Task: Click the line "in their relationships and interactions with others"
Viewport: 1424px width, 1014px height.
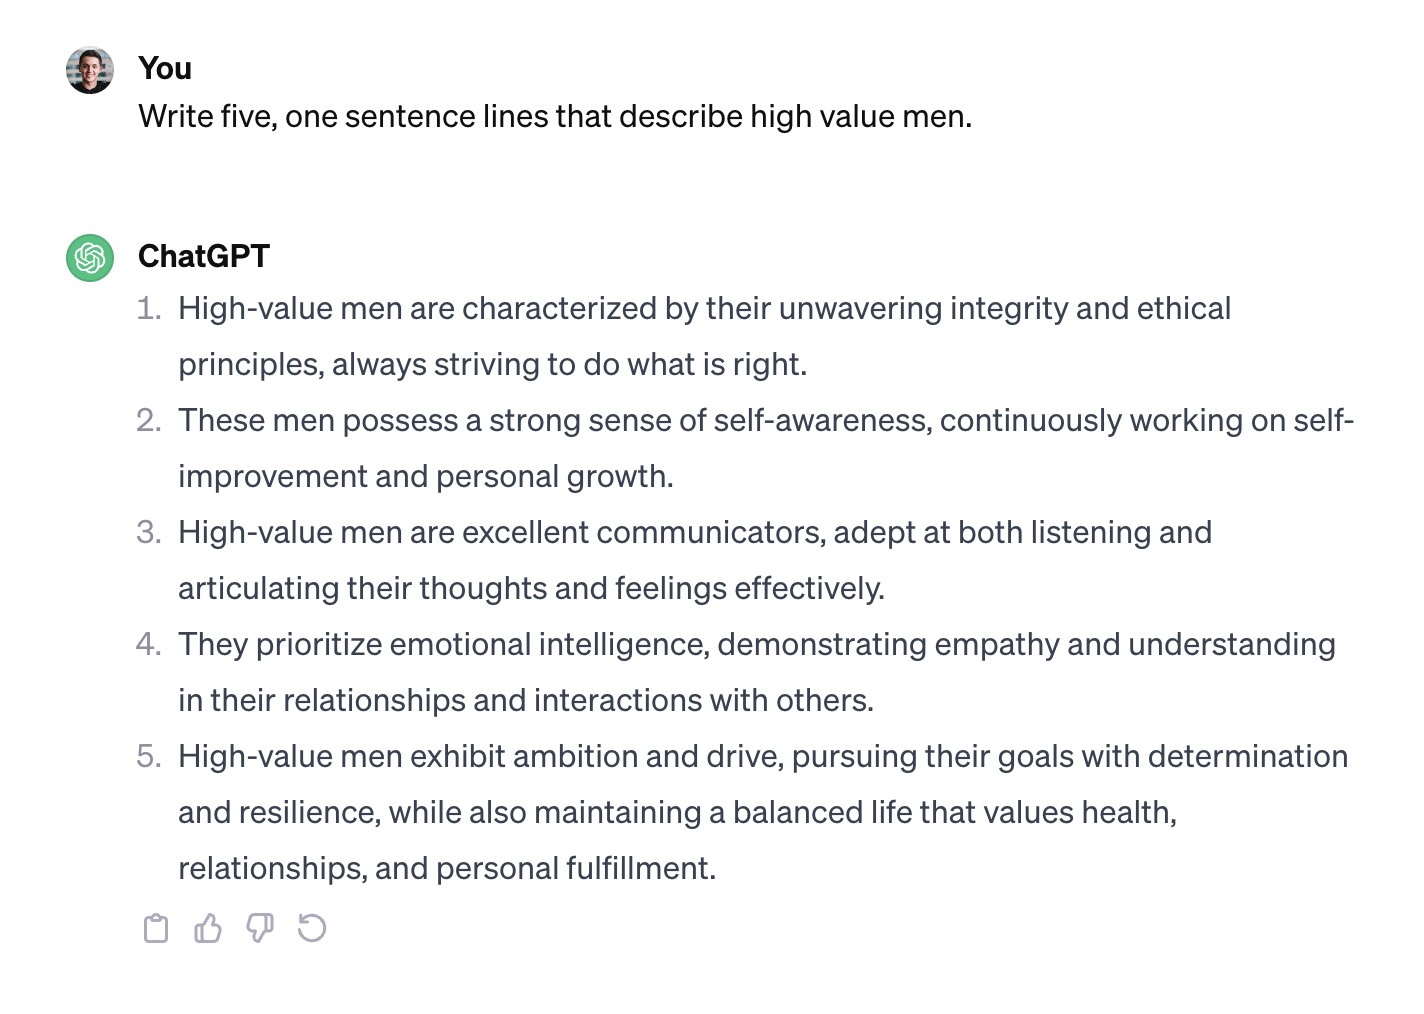Action: pos(526,700)
